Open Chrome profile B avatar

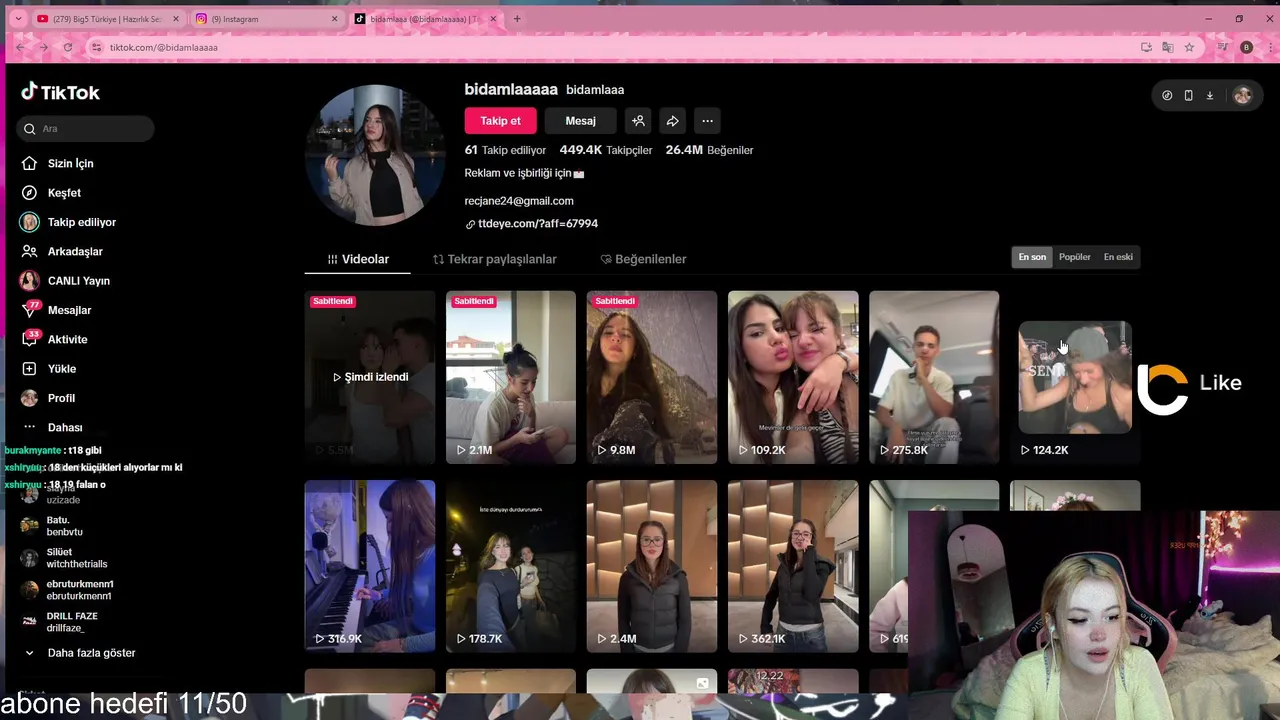click(x=1246, y=47)
